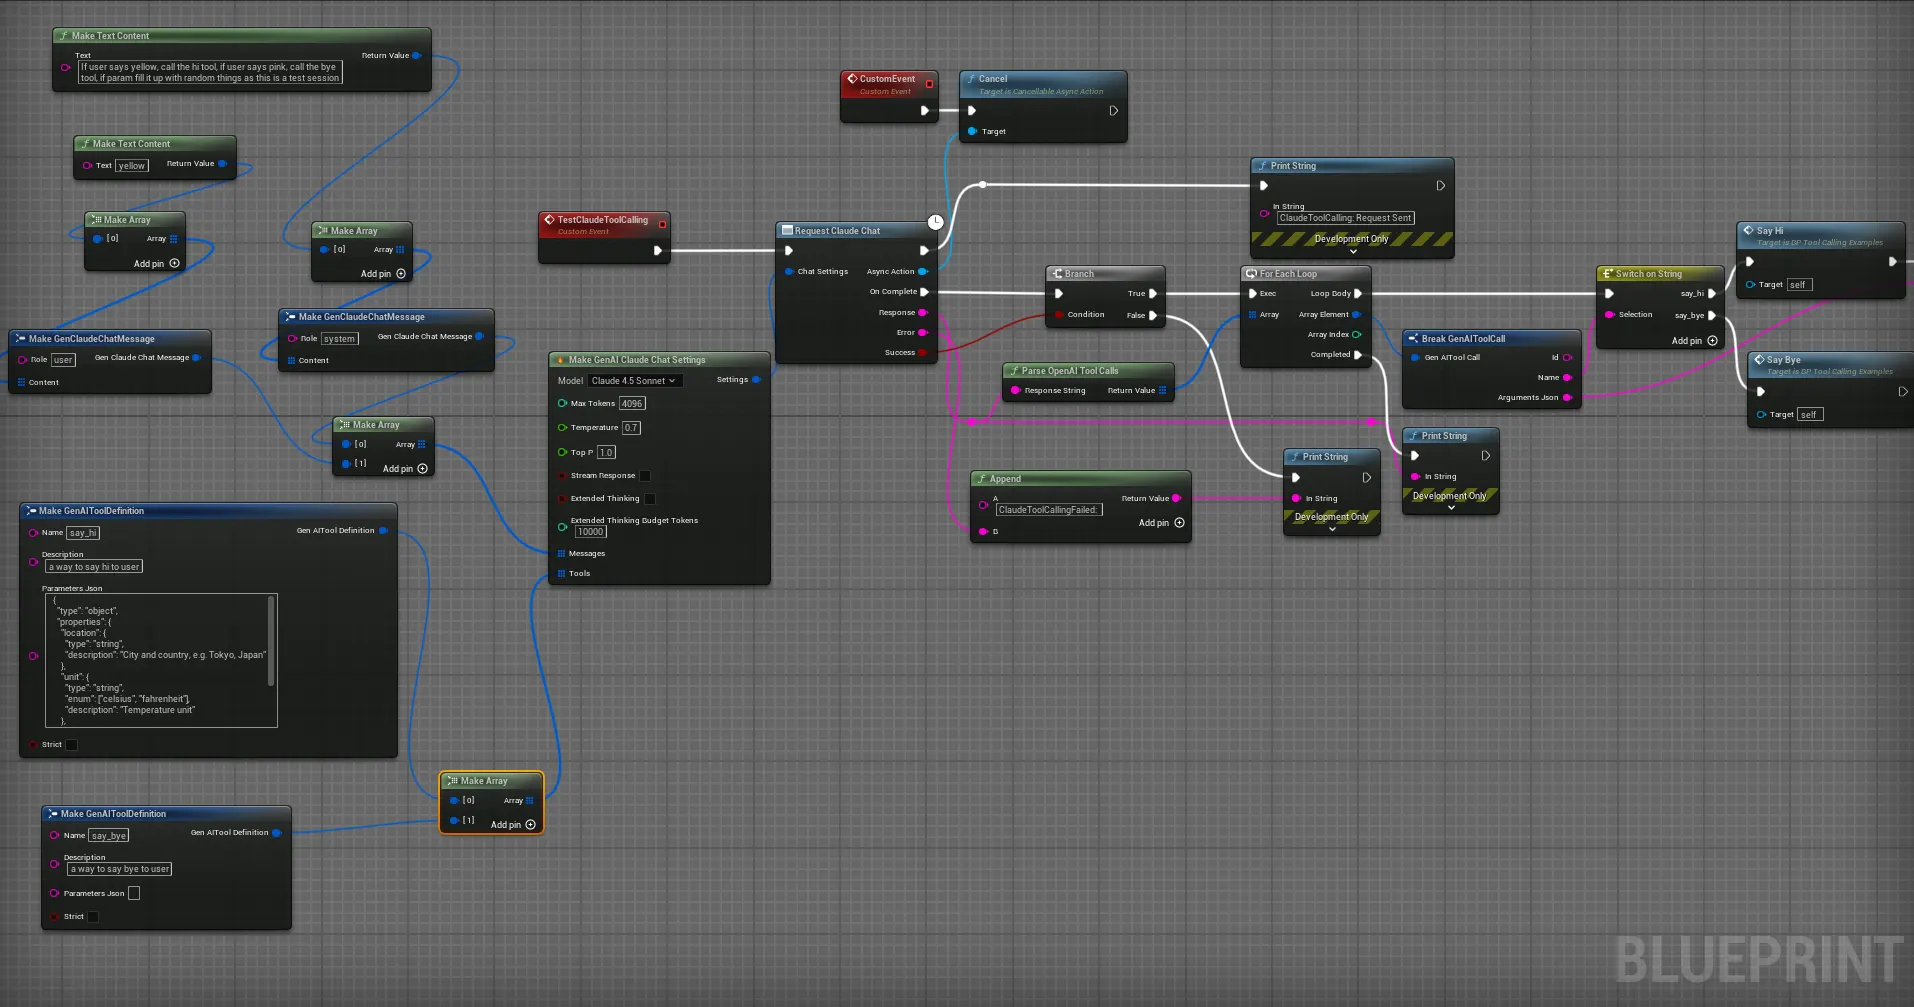Click the Completed exec pin on For Each Loop
Screen dimensions: 1914x1007
[x=1357, y=354]
